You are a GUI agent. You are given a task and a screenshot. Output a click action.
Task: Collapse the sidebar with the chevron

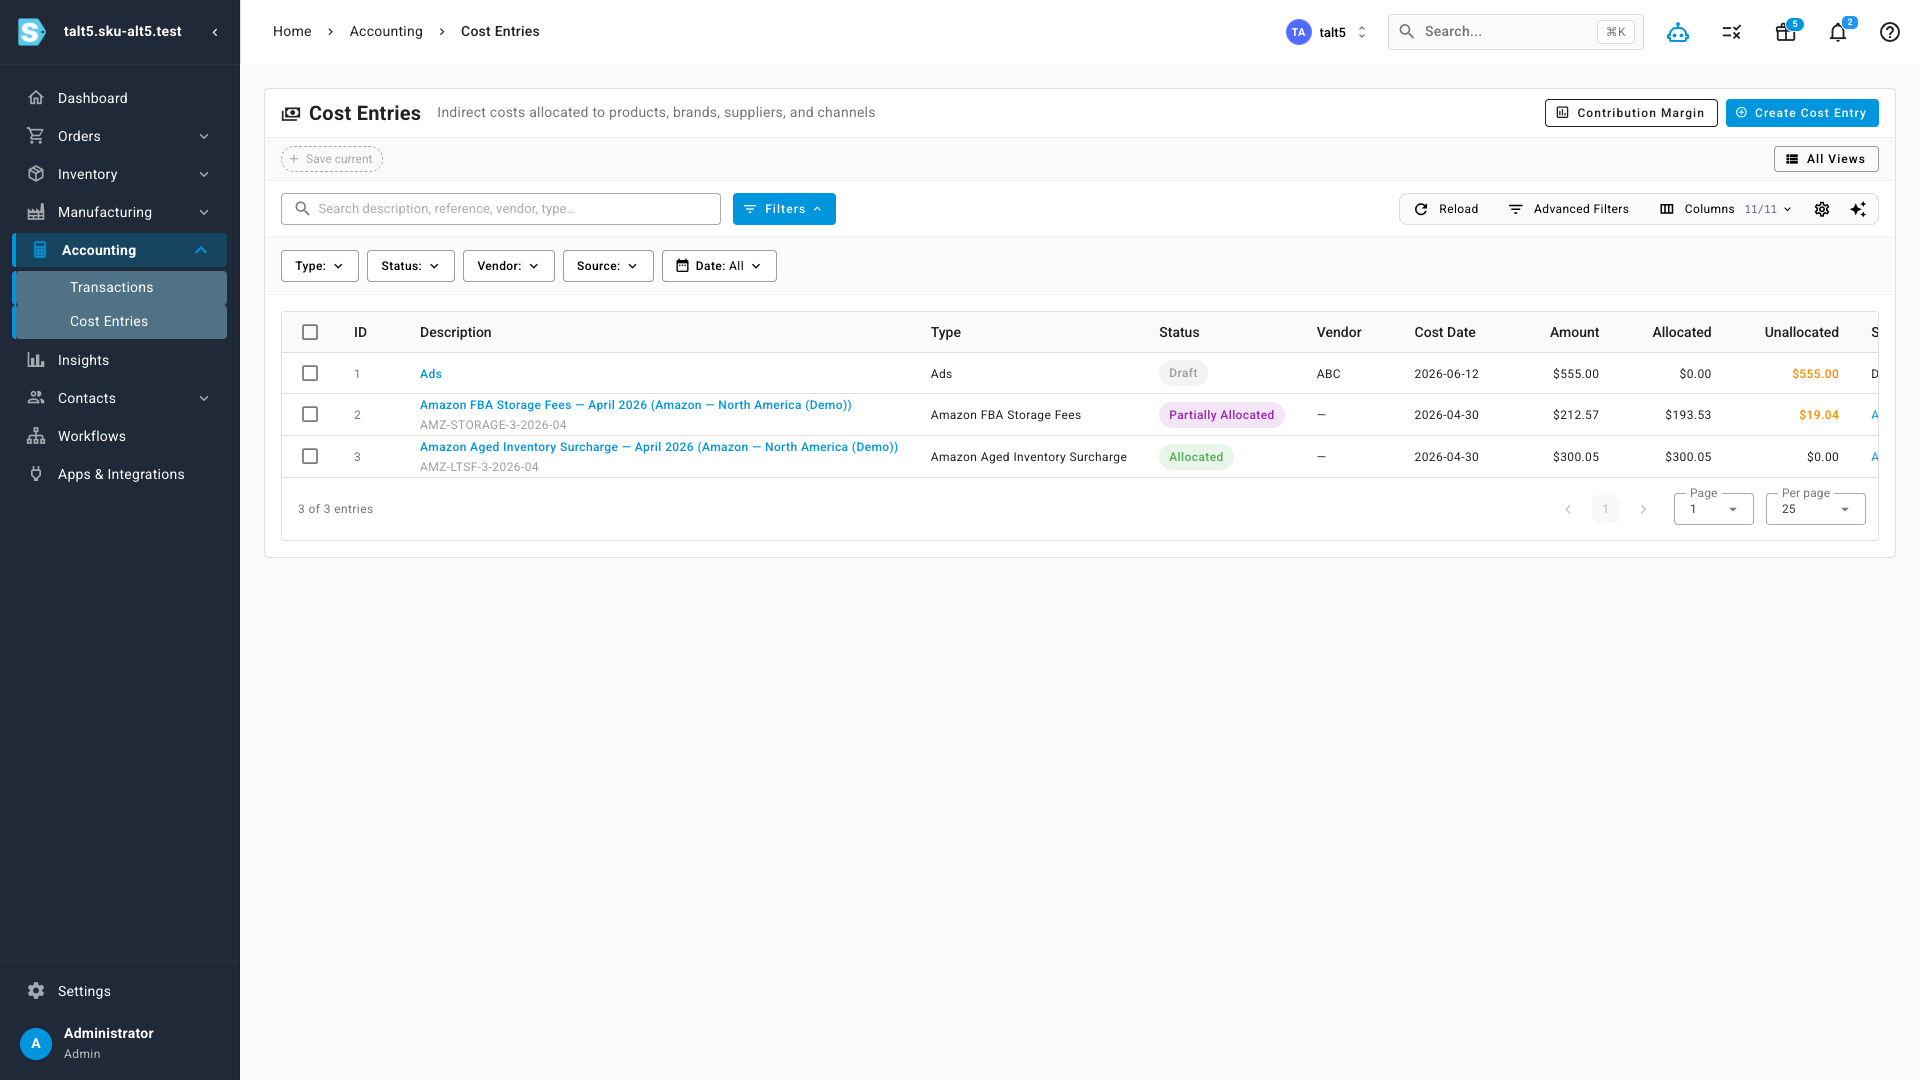pyautogui.click(x=215, y=32)
